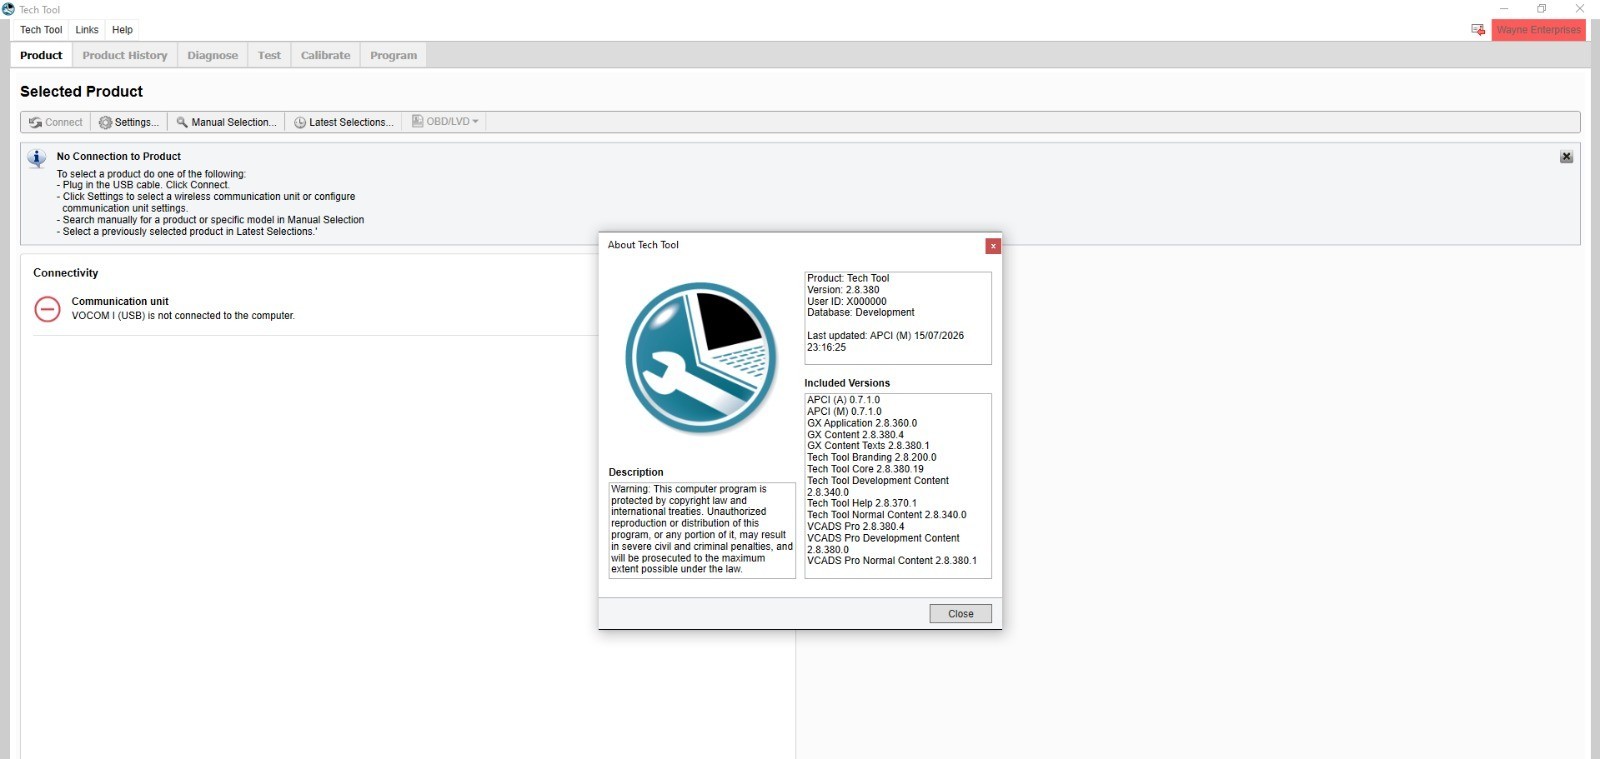Open Settings from the toolbar
The height and width of the screenshot is (759, 1600).
[129, 122]
